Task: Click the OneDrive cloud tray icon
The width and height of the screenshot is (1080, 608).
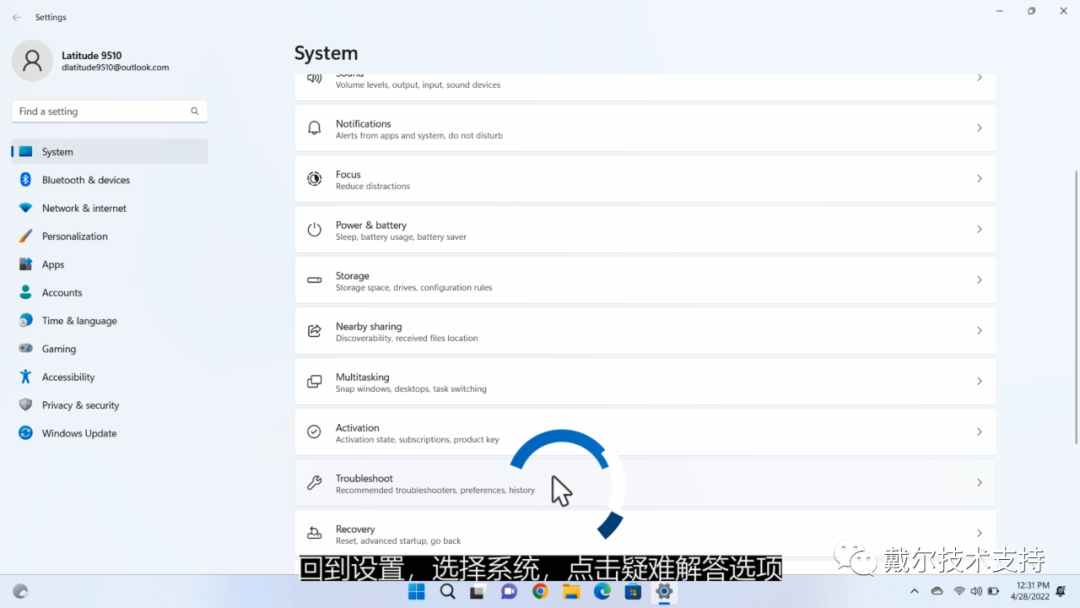Action: point(937,591)
